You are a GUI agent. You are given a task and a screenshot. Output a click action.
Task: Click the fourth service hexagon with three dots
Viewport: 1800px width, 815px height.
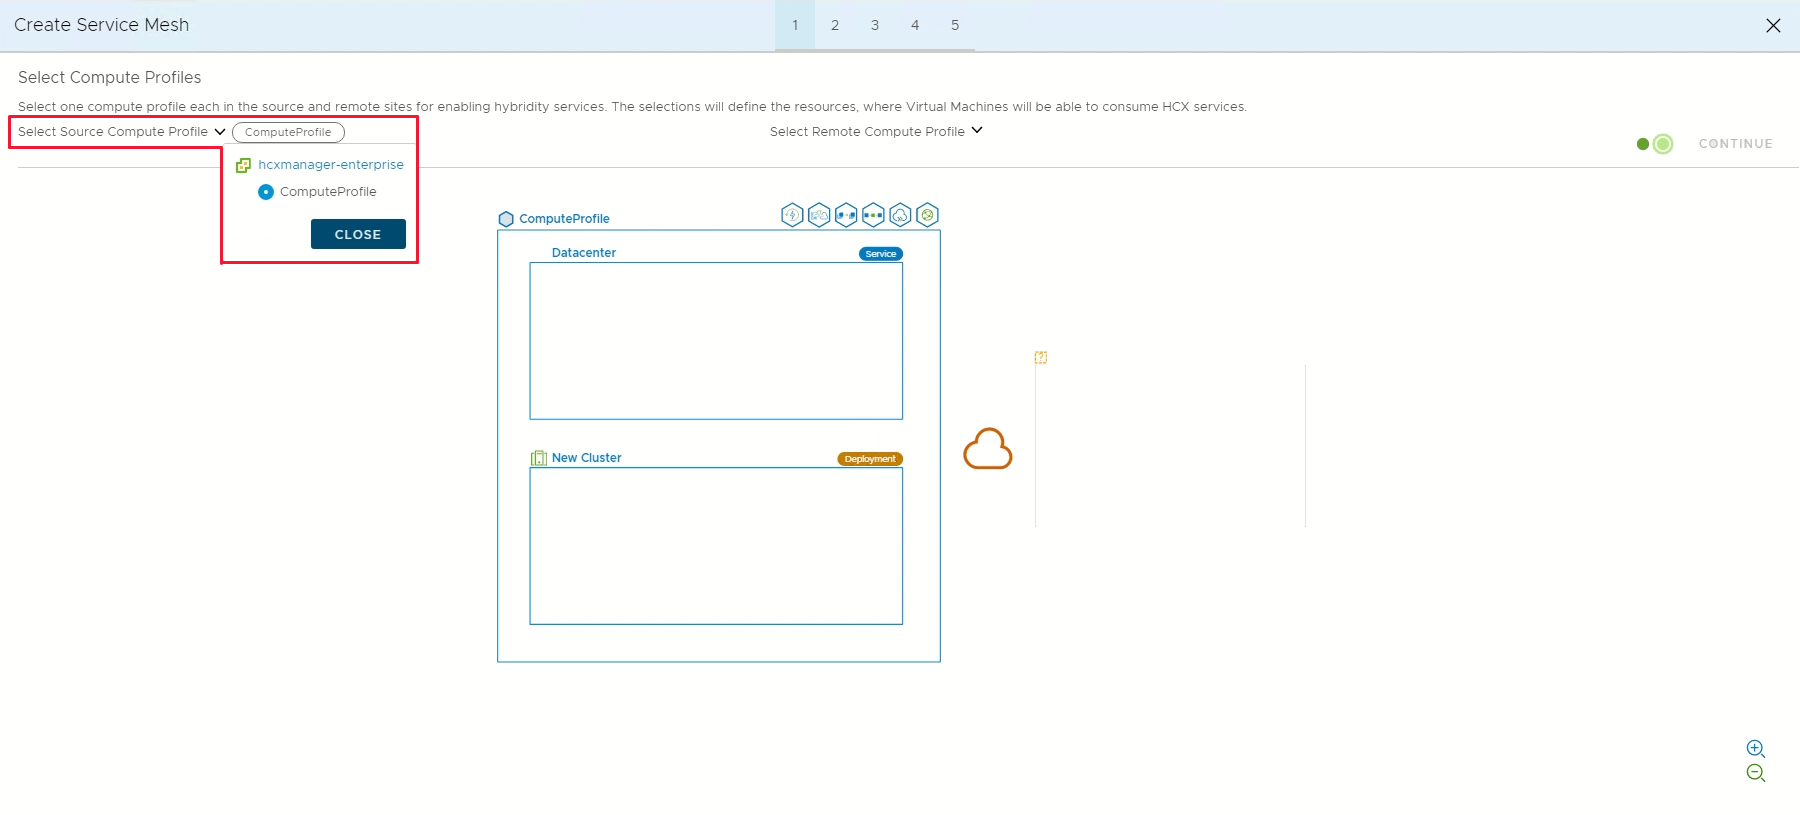point(873,215)
